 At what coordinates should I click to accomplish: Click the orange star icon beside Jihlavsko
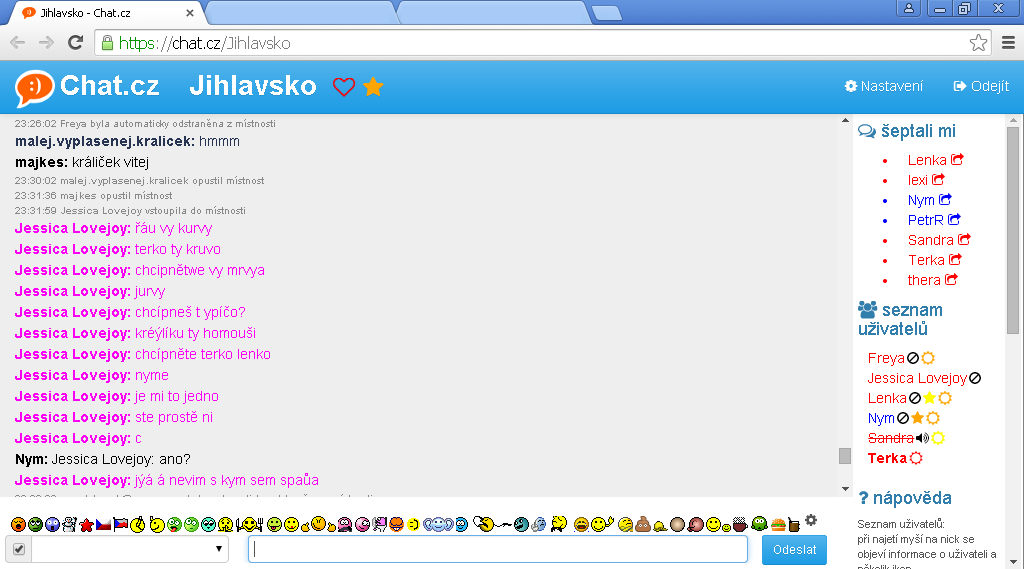[x=373, y=86]
